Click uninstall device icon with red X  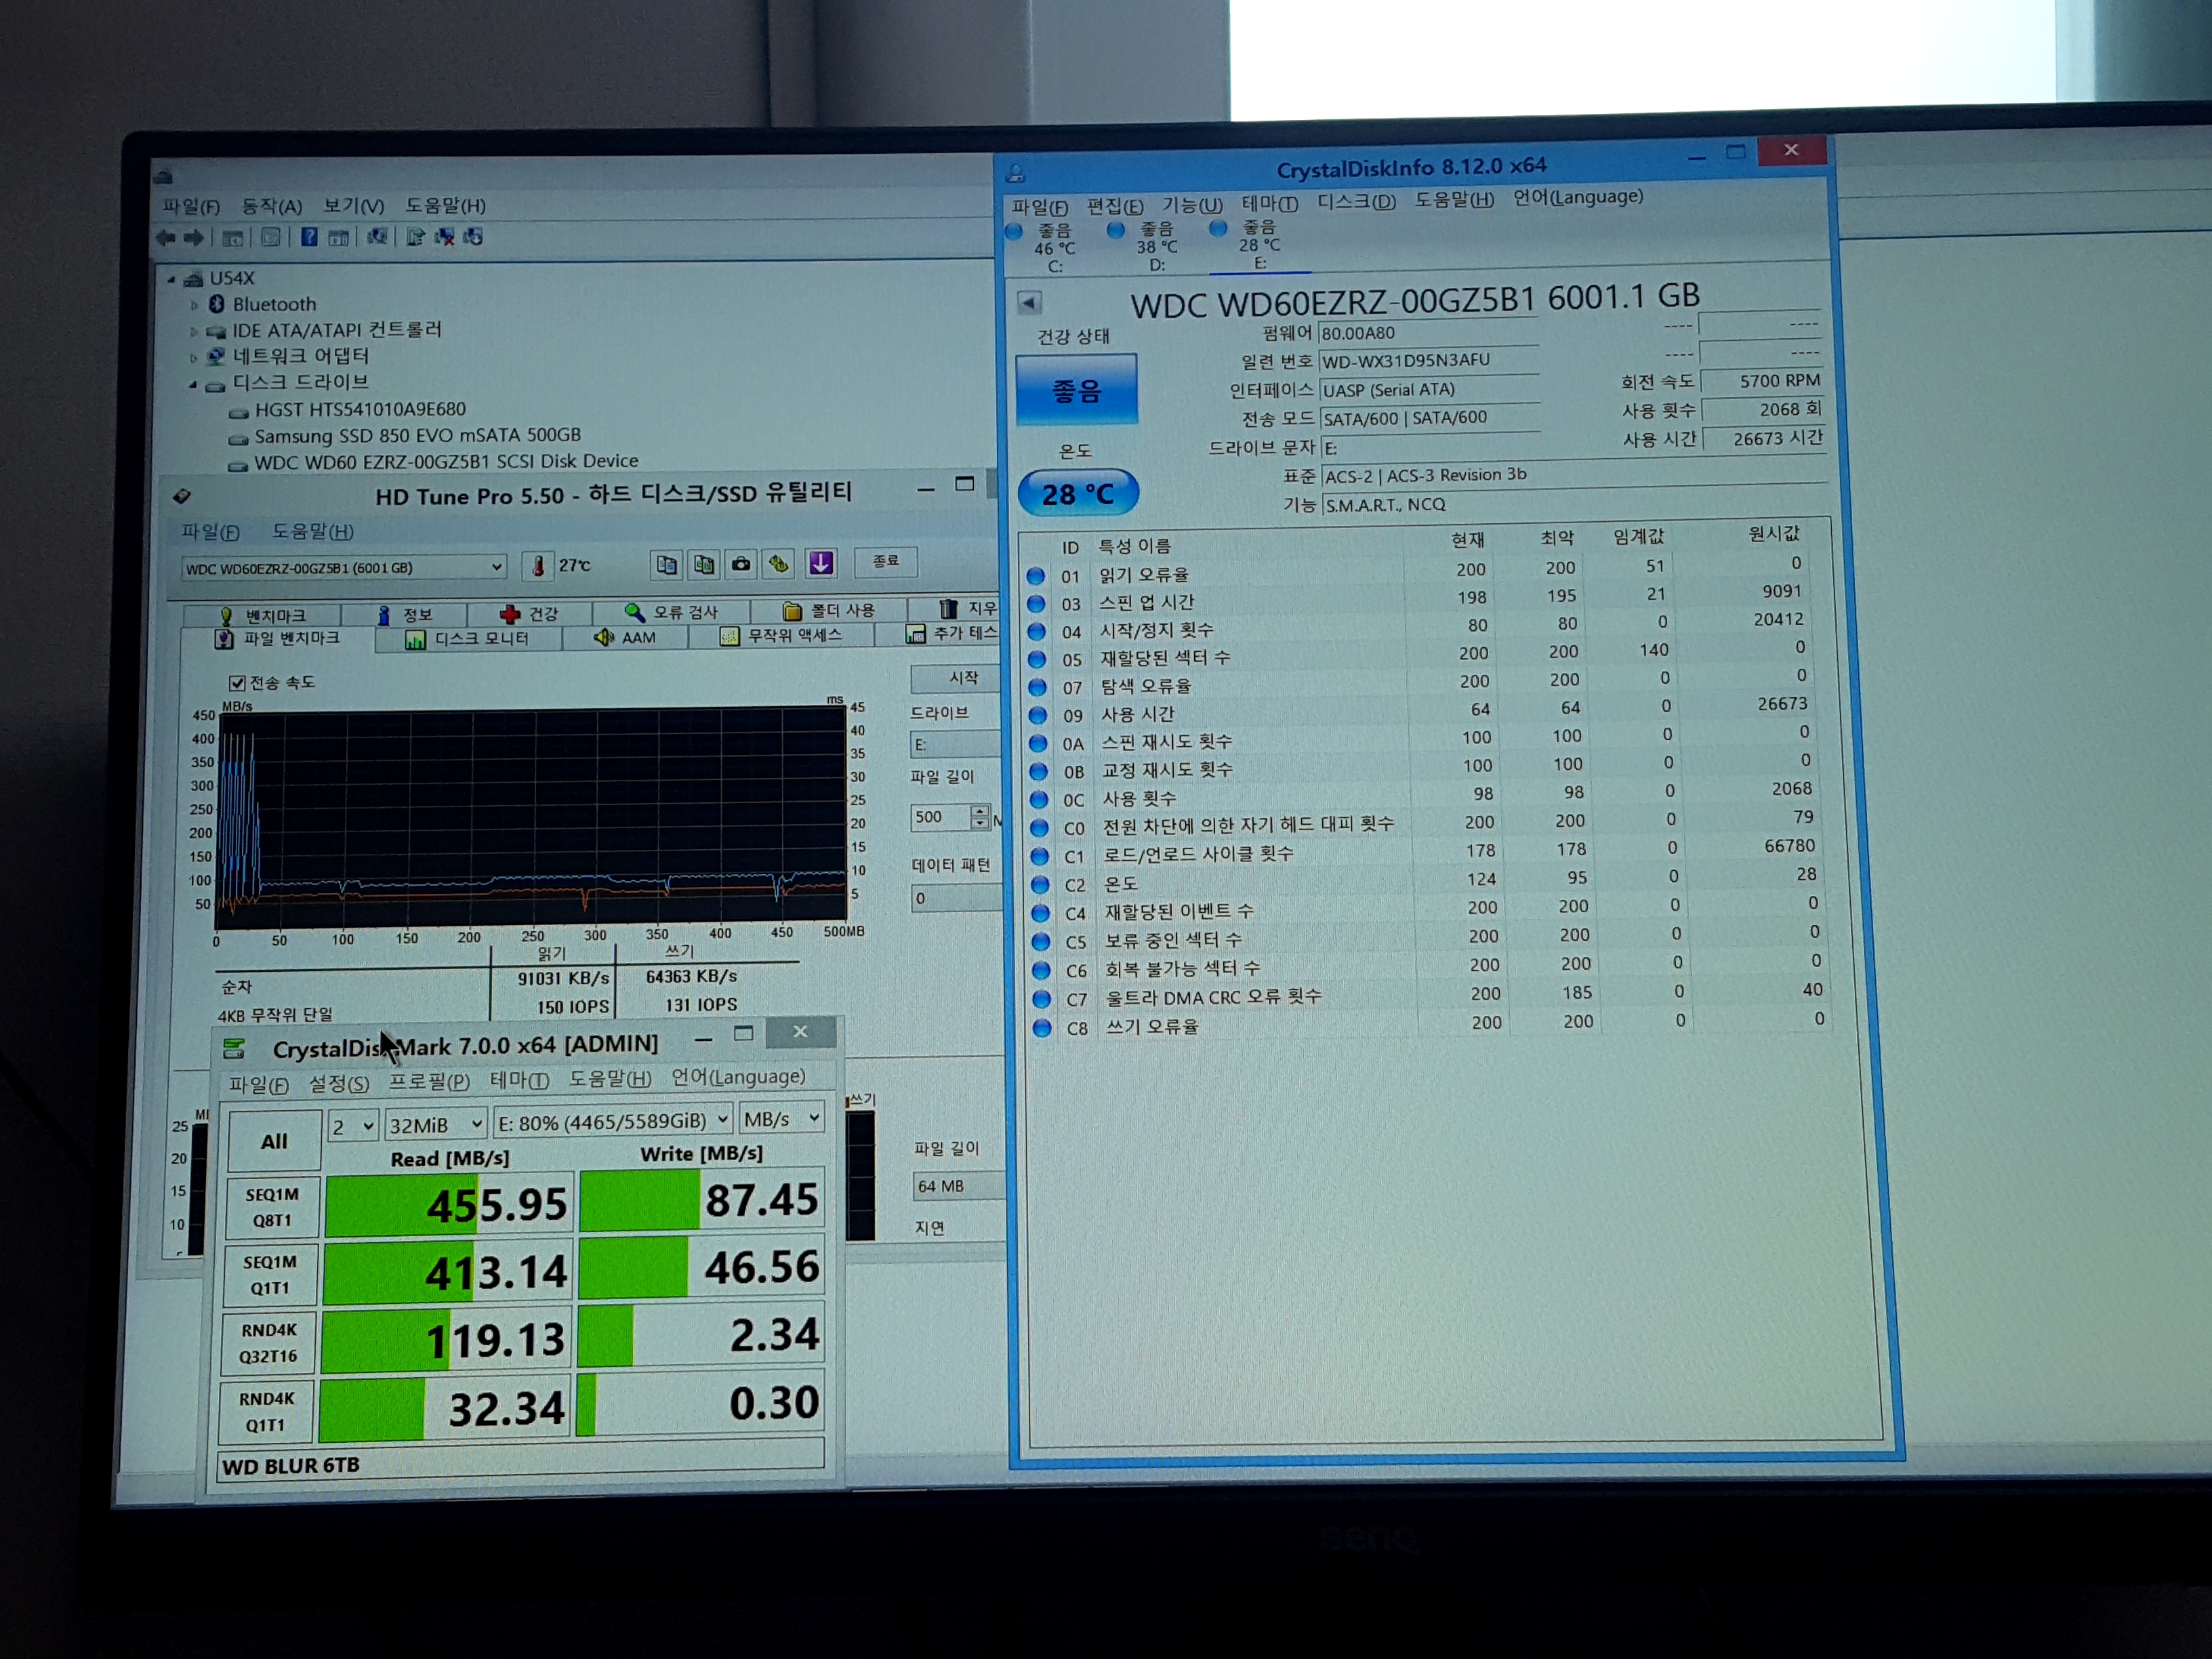point(445,237)
